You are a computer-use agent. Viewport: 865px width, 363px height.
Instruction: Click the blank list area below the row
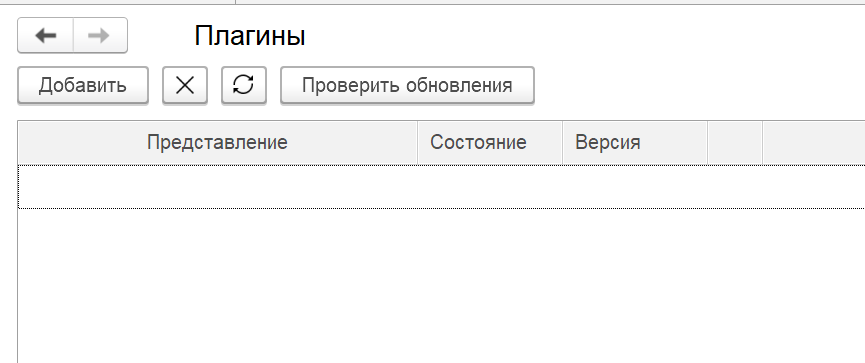[441, 286]
